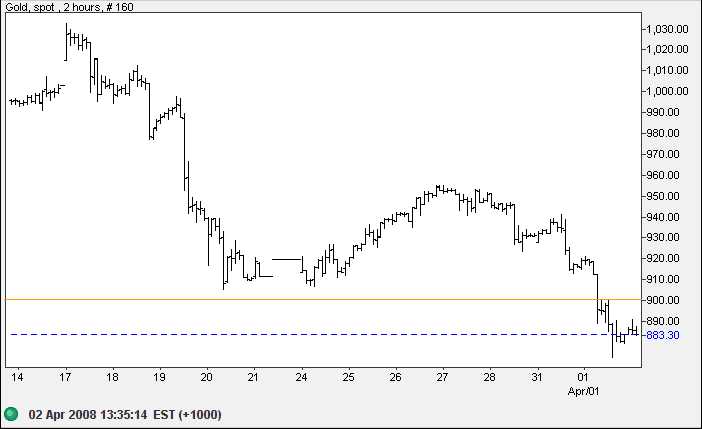Viewport: 702px width, 429px height.
Task: Click the orange horizontal line at 900.00
Action: click(x=323, y=299)
